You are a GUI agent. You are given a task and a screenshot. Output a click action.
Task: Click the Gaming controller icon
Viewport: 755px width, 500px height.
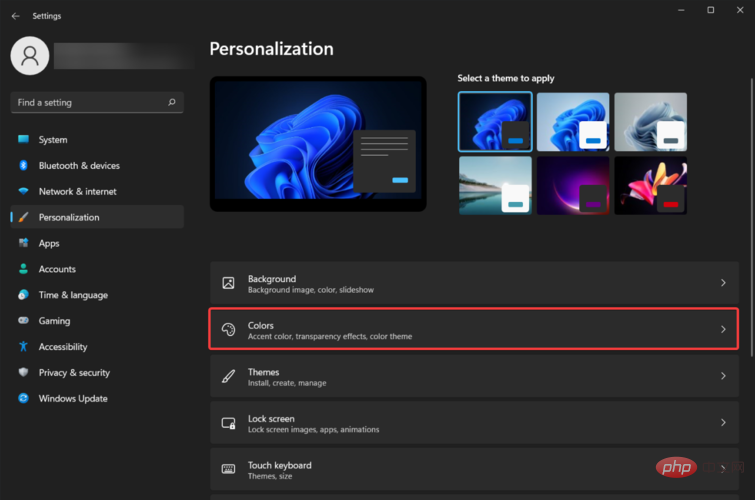point(23,320)
